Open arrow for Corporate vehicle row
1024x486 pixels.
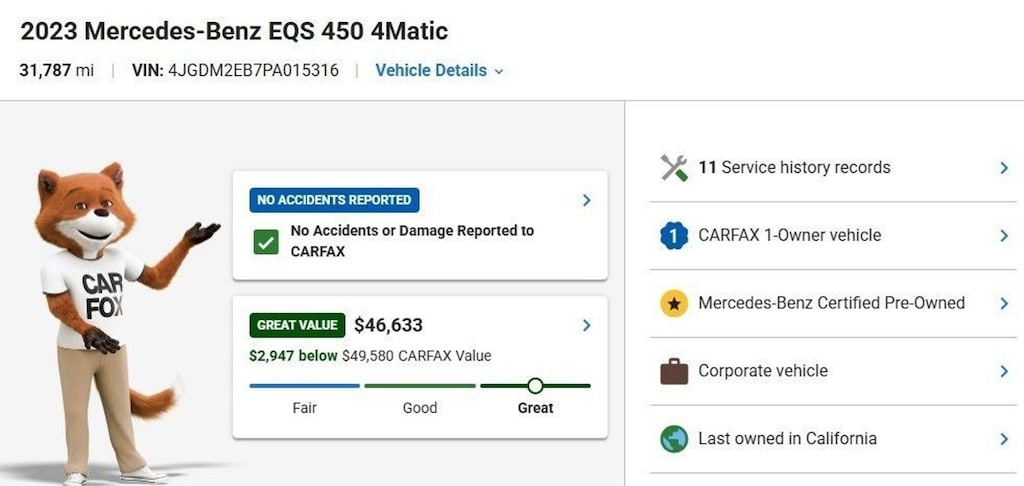point(1004,372)
